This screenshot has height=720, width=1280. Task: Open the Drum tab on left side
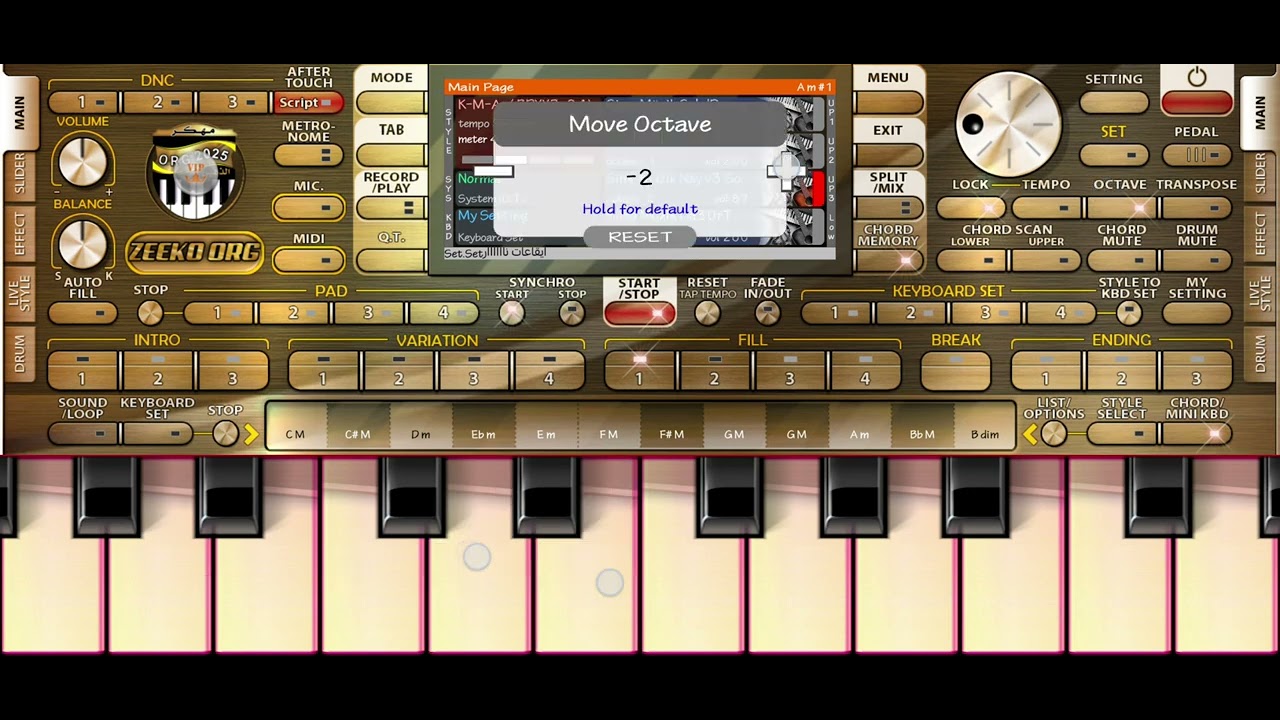tap(19, 355)
